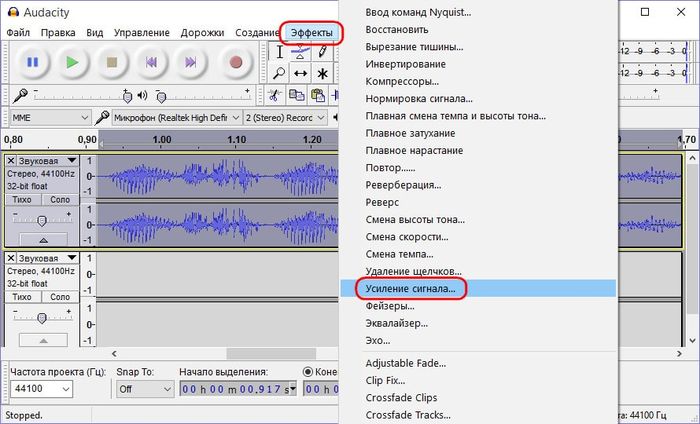Click the Paste clipboard icon
The width and height of the screenshot is (700, 424).
[318, 96]
